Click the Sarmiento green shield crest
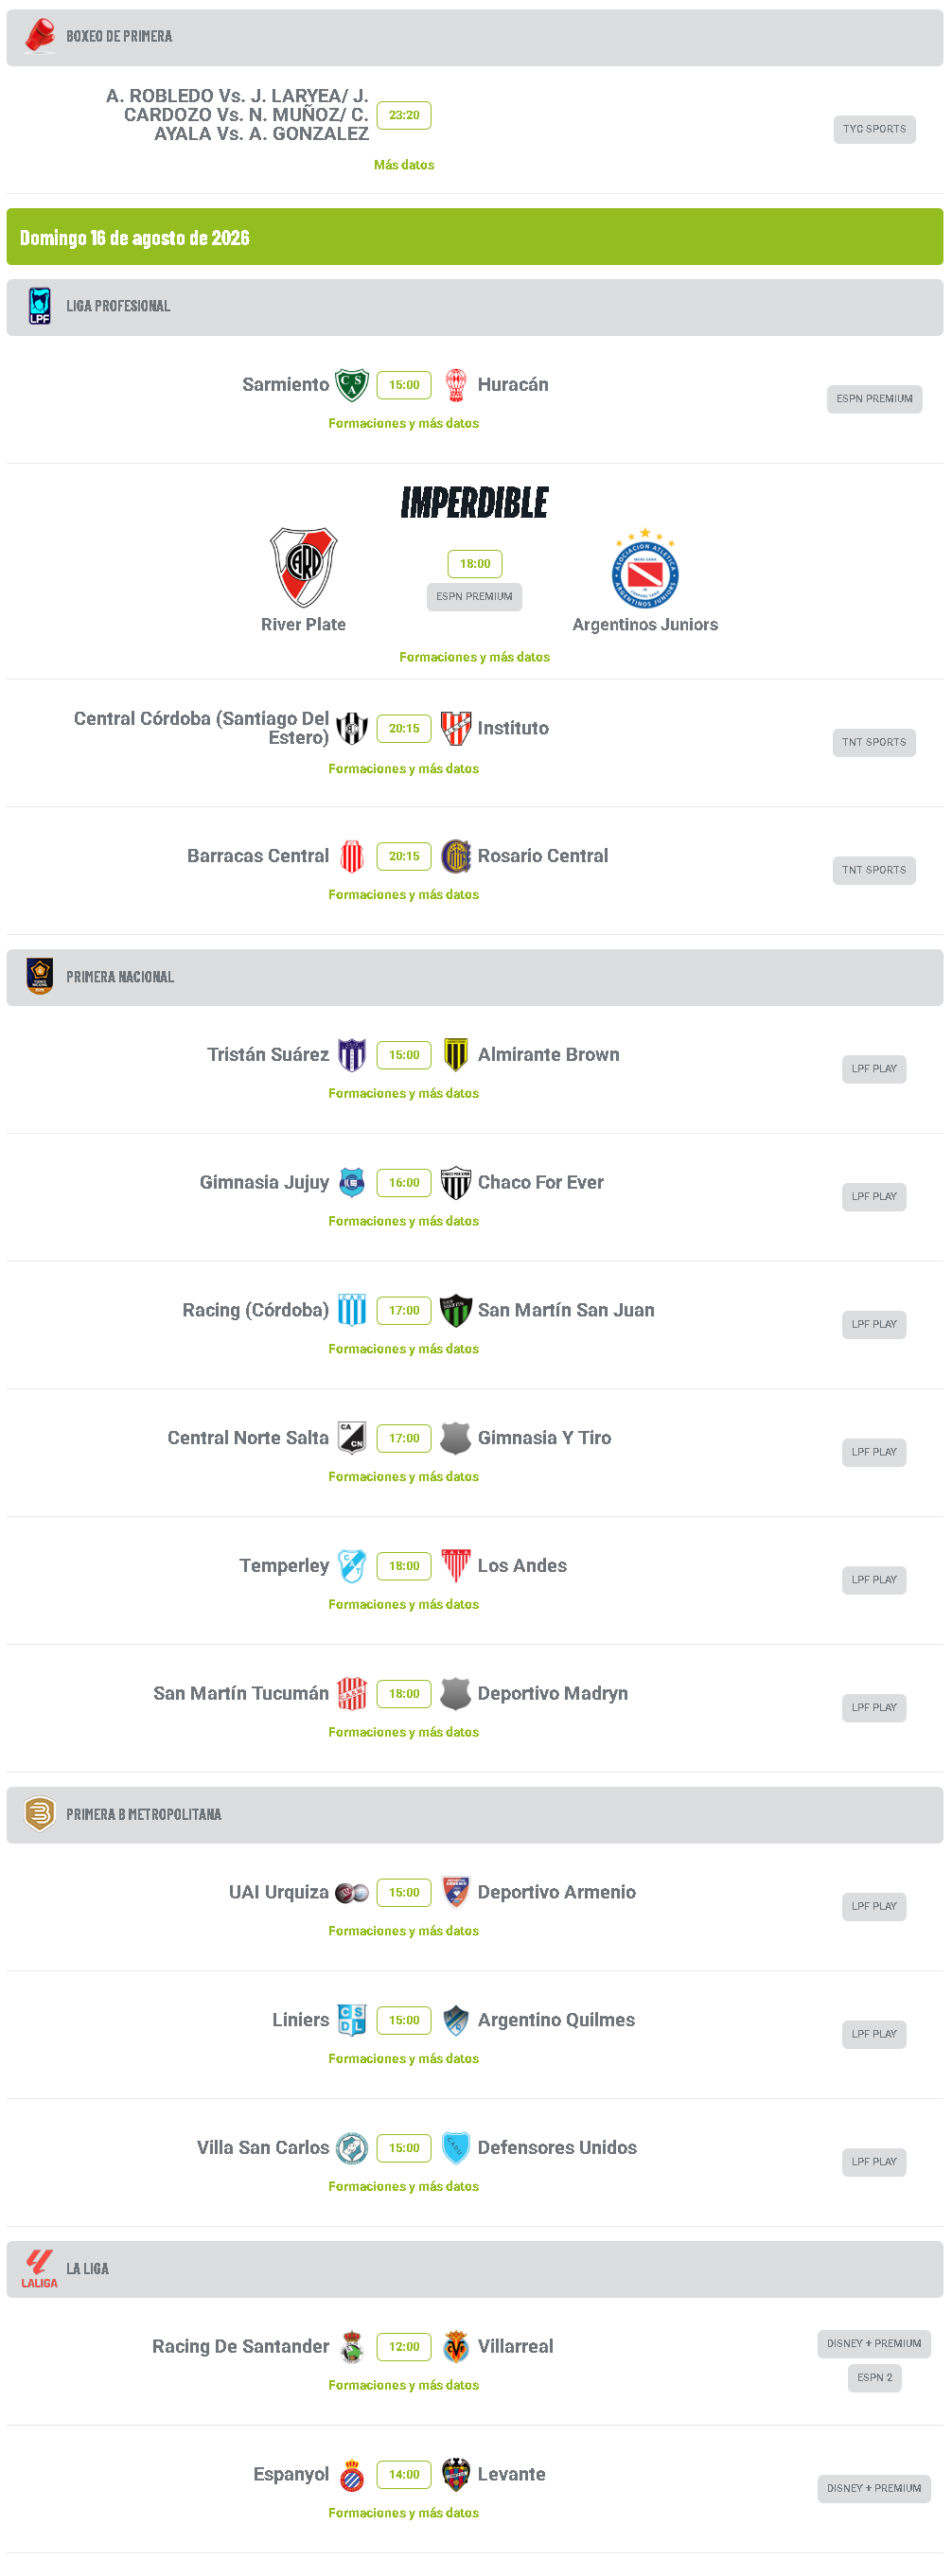 (x=353, y=386)
